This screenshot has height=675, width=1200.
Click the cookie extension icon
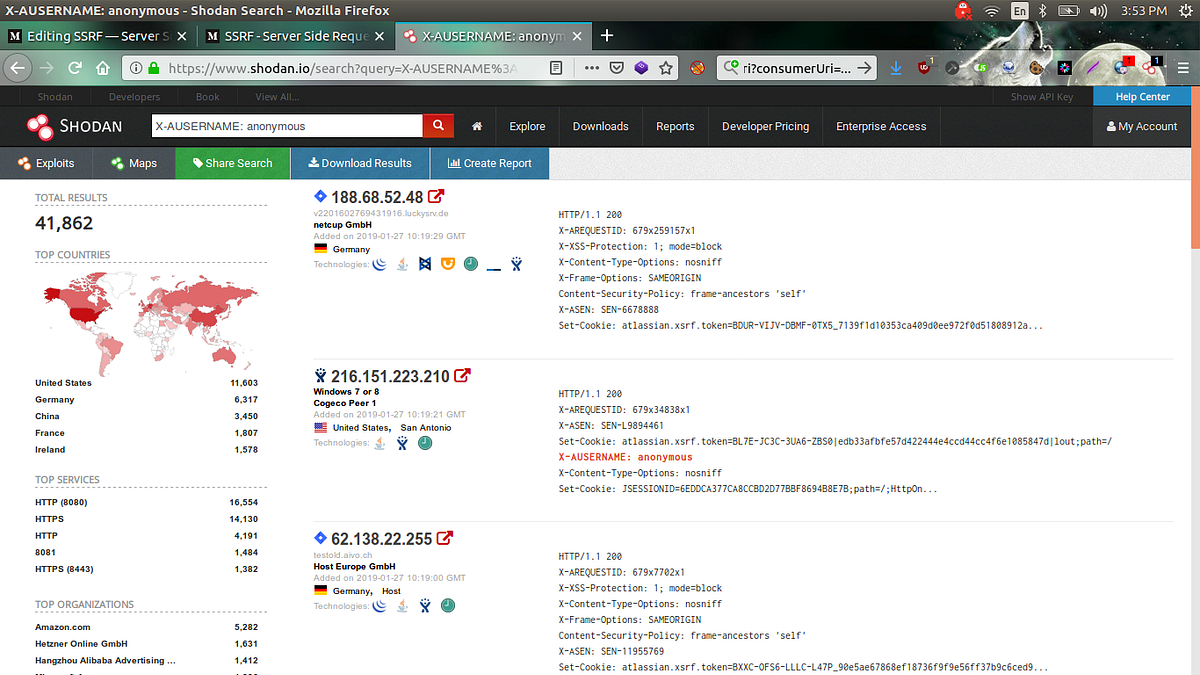1038,68
